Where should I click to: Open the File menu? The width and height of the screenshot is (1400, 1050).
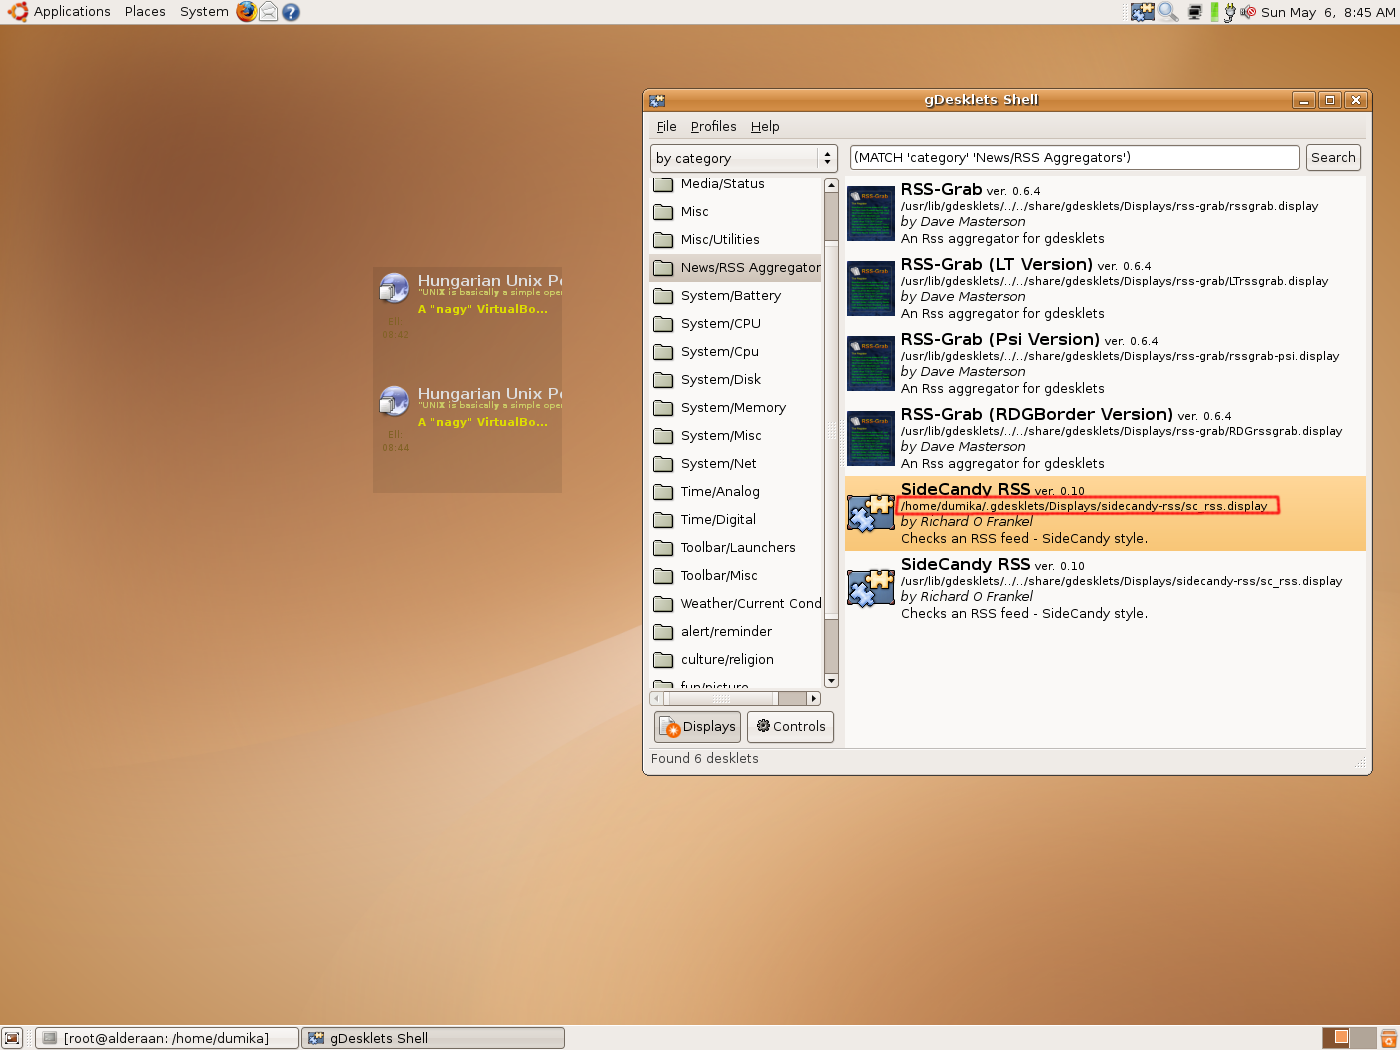click(667, 127)
